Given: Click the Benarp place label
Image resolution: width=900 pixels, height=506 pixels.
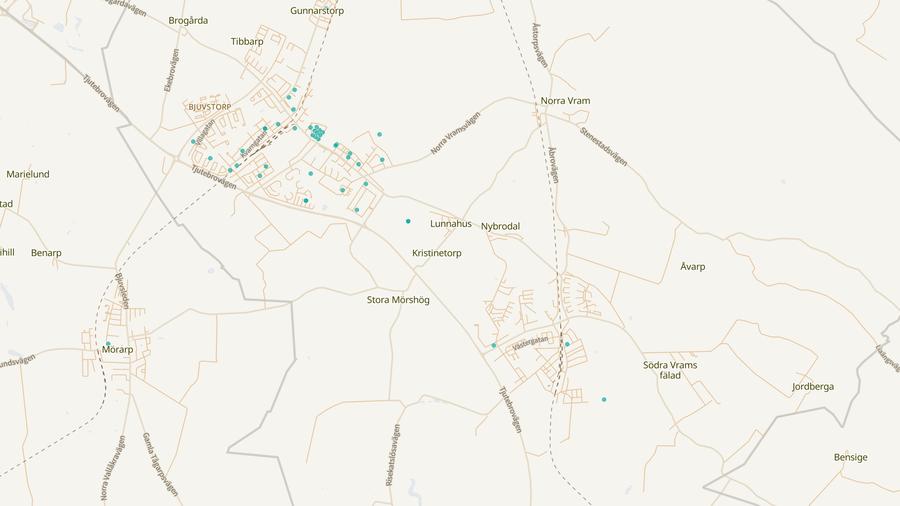Looking at the screenshot, I should pos(46,253).
